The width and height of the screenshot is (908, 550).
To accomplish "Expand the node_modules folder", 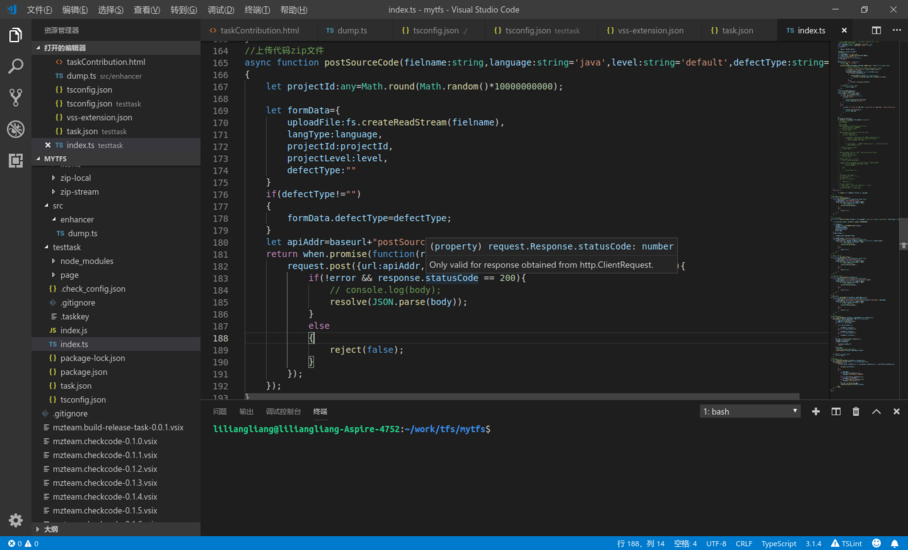I will 86,261.
